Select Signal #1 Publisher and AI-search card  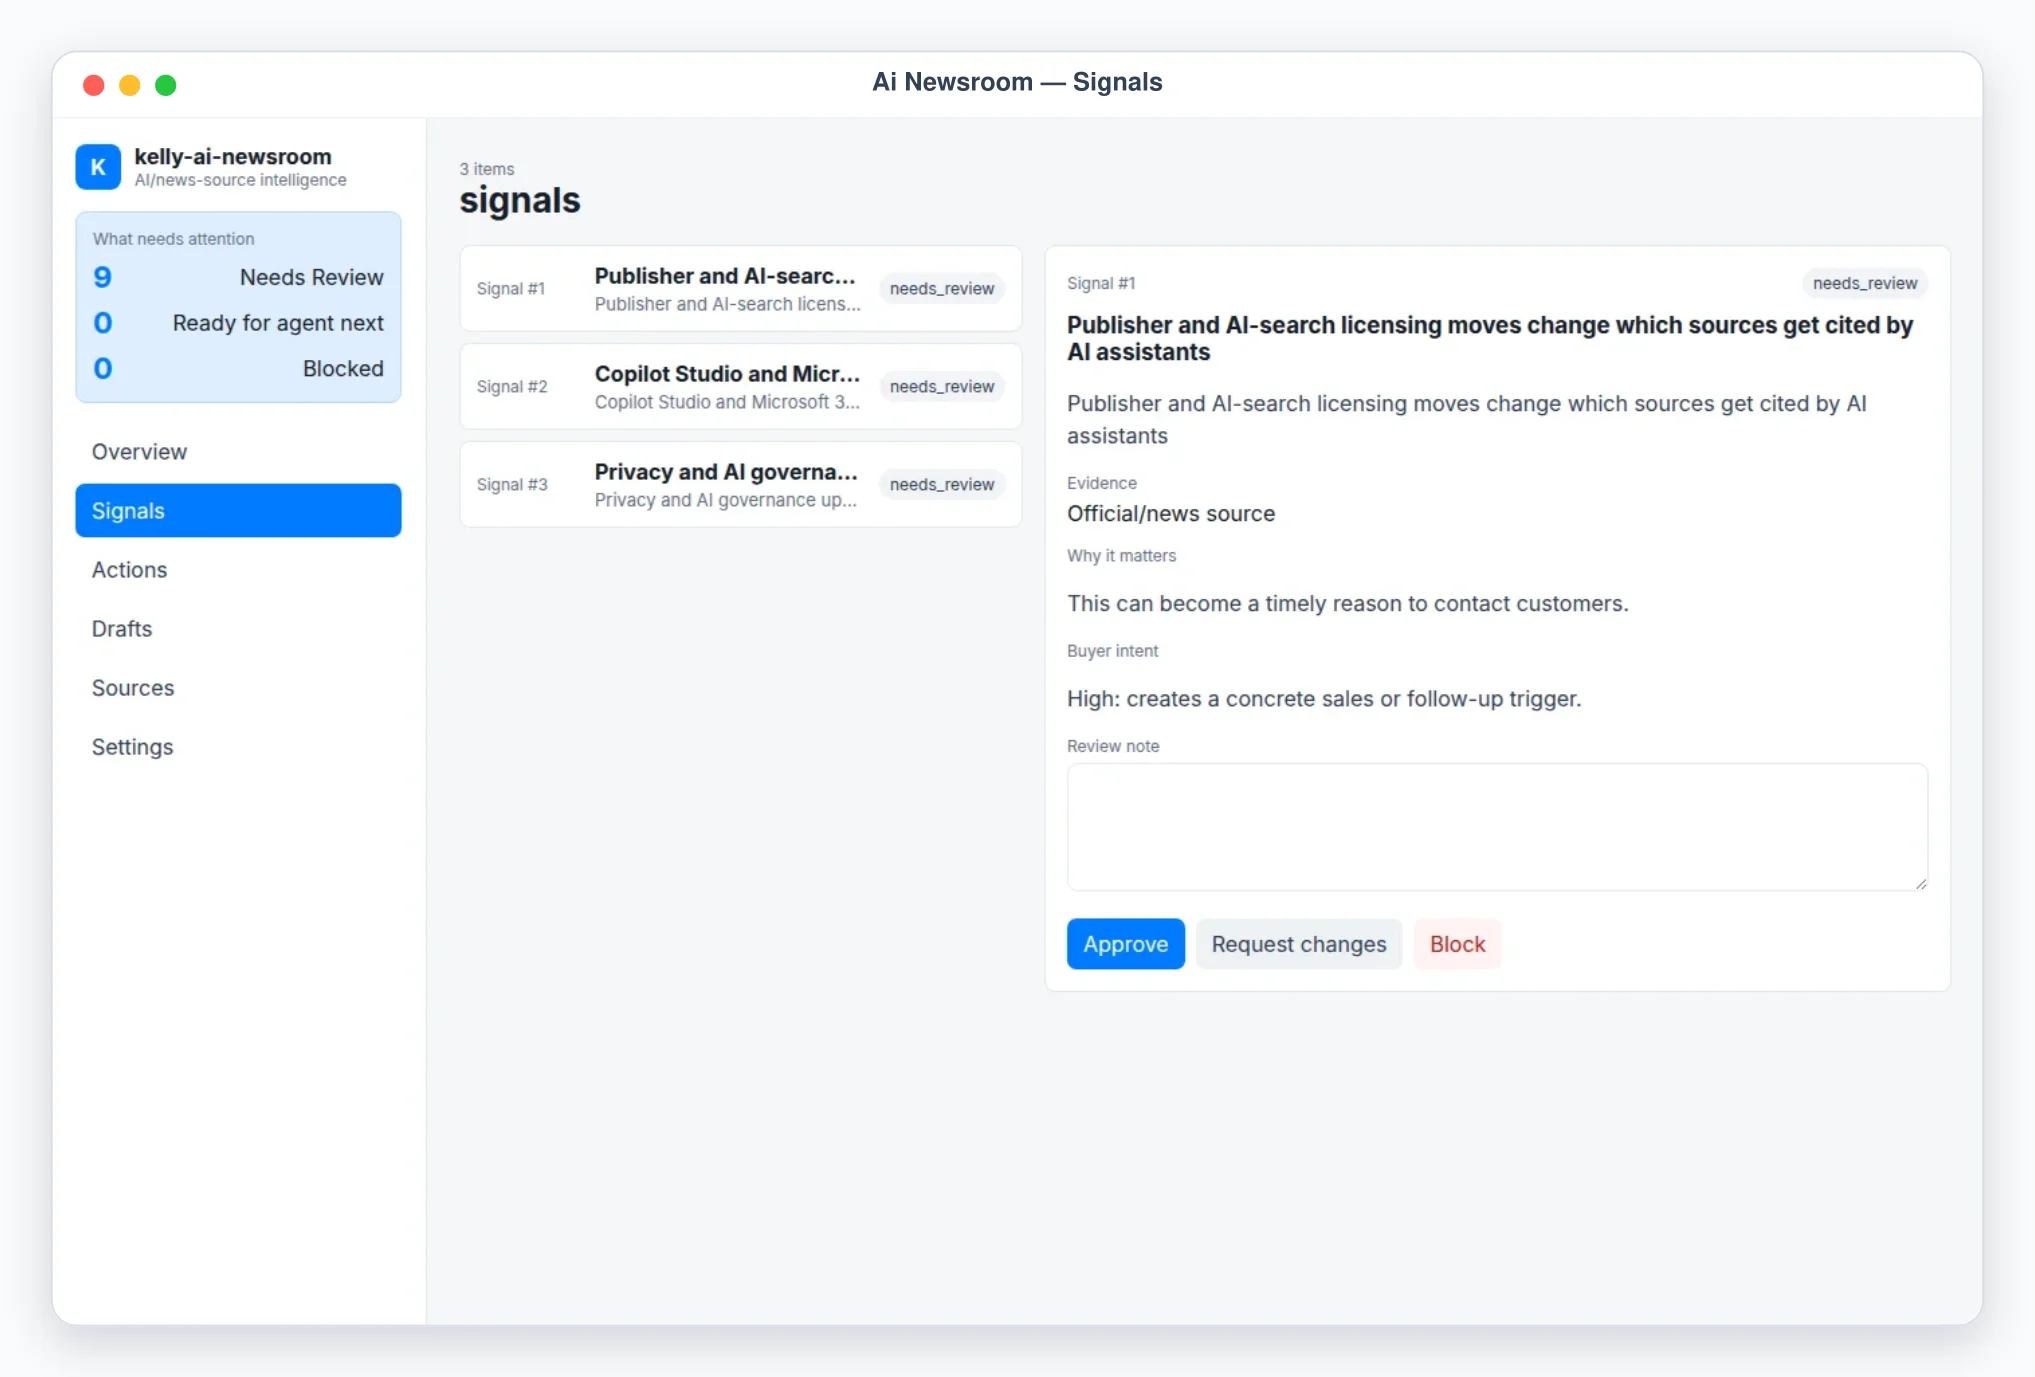pos(741,289)
